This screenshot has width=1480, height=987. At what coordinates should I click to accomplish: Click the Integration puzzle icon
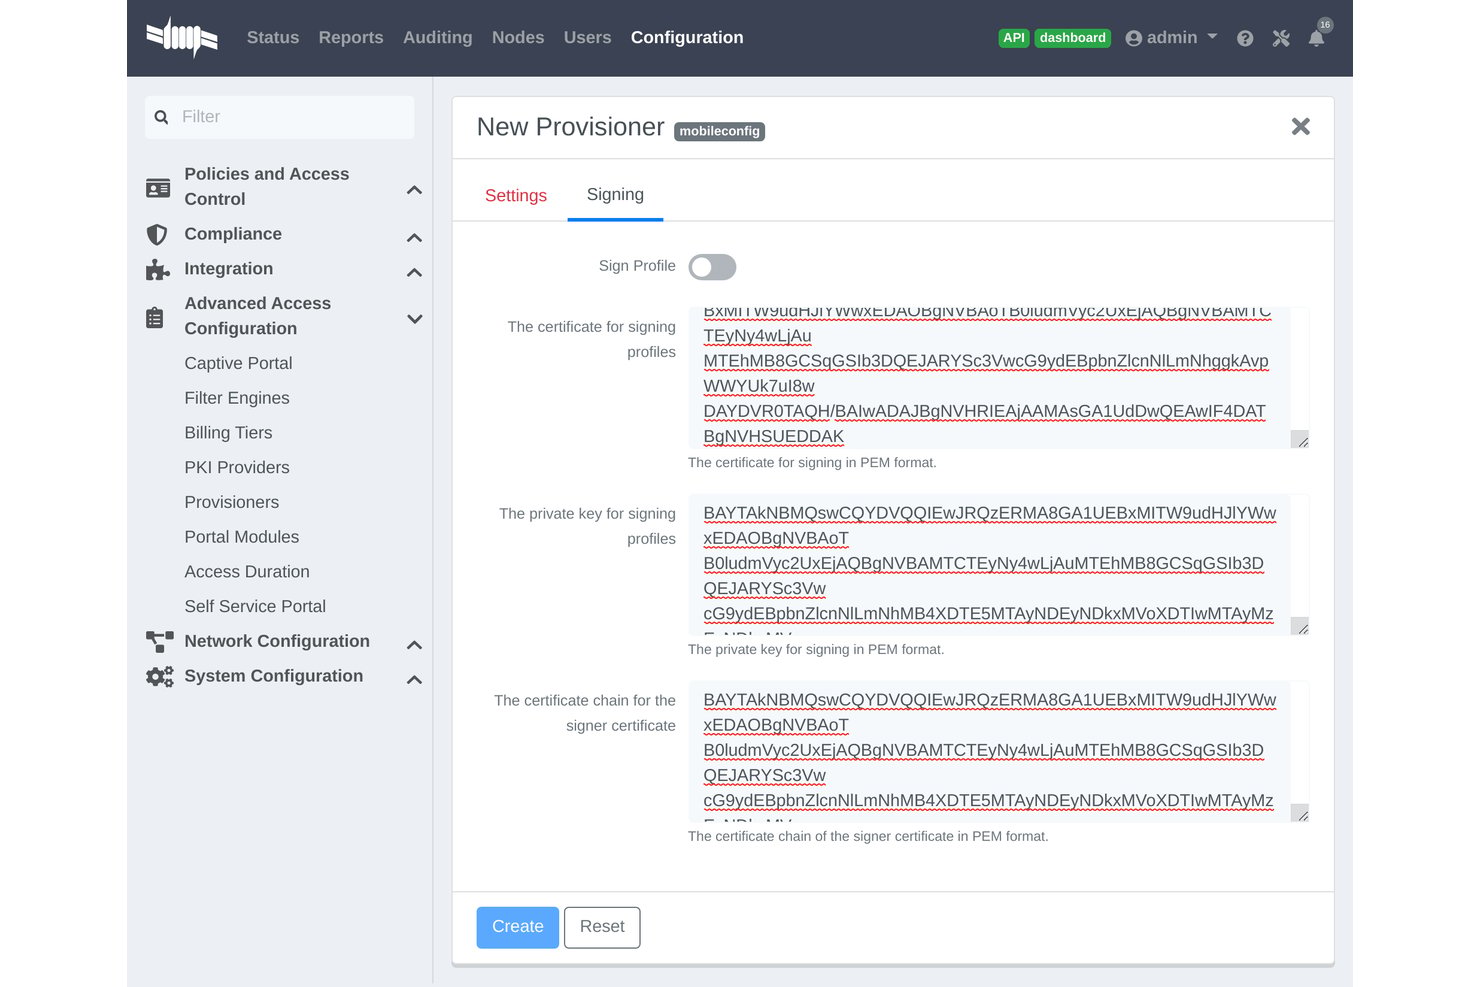click(157, 269)
